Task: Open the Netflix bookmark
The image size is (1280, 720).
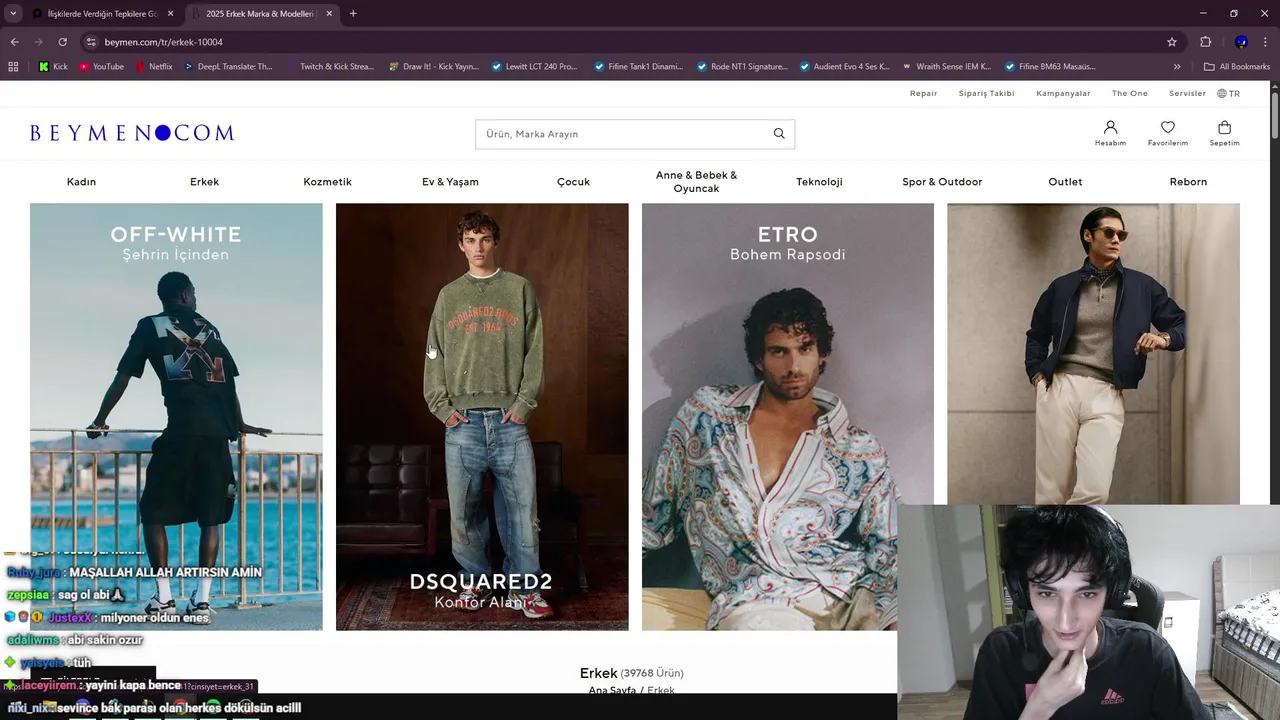Action: pyautogui.click(x=153, y=67)
